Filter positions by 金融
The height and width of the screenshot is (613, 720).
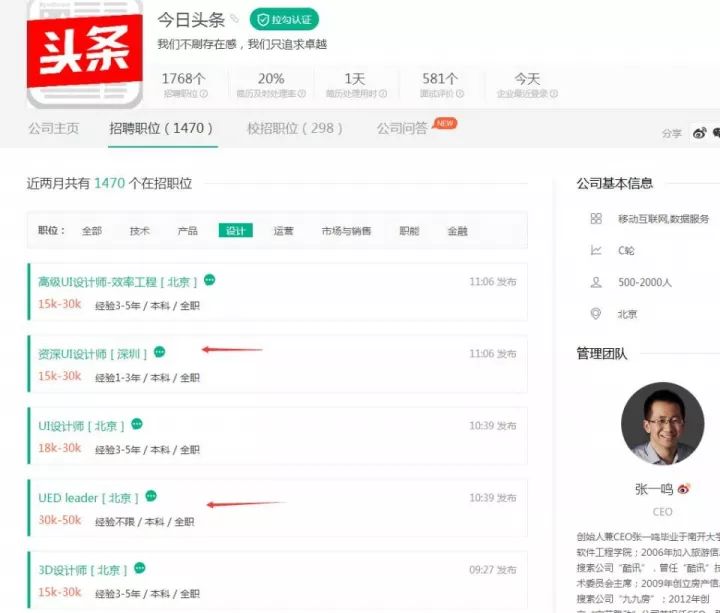(x=457, y=231)
